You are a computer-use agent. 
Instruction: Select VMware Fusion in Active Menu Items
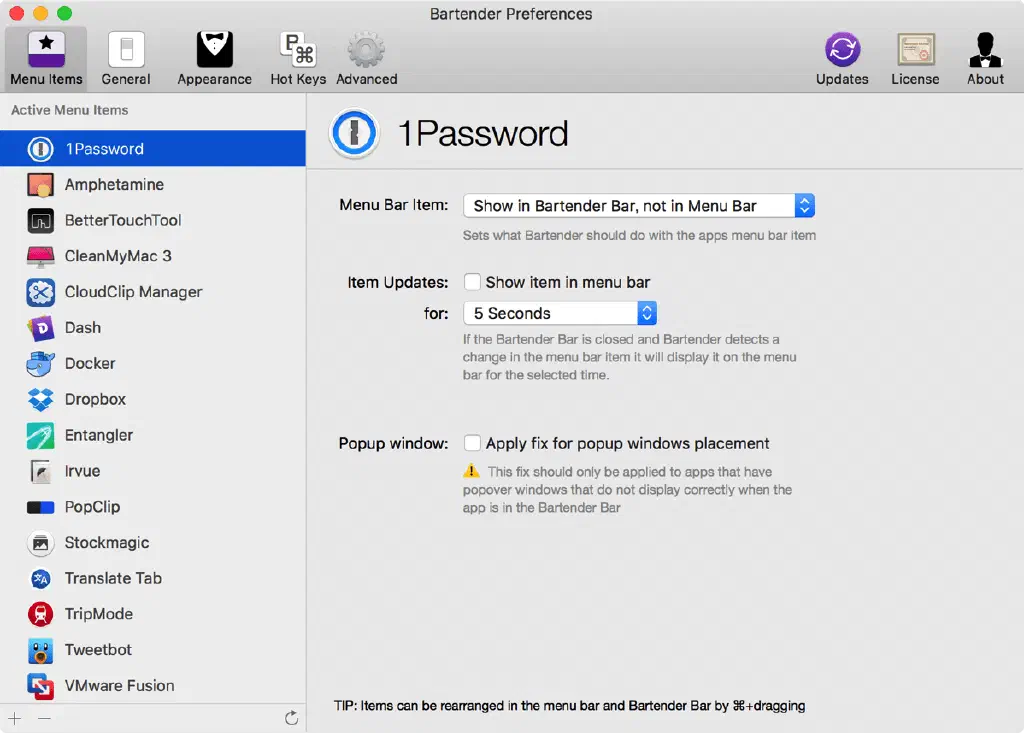[x=119, y=686]
